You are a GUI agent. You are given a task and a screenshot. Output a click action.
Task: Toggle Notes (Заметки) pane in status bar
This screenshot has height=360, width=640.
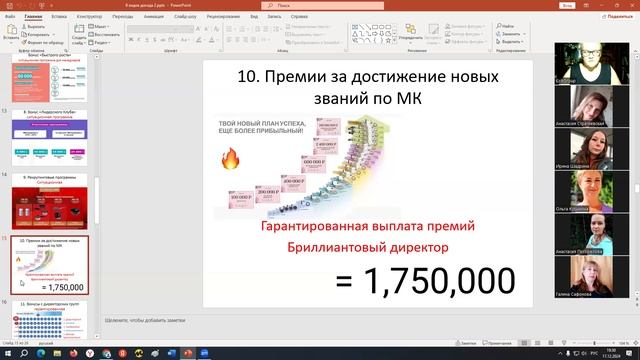(466, 343)
